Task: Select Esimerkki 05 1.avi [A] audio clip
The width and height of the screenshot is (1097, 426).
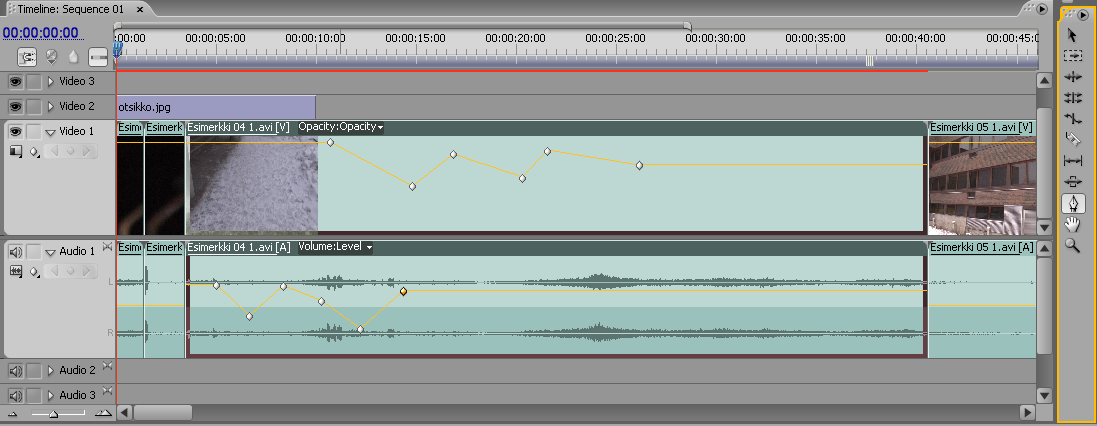Action: 982,299
